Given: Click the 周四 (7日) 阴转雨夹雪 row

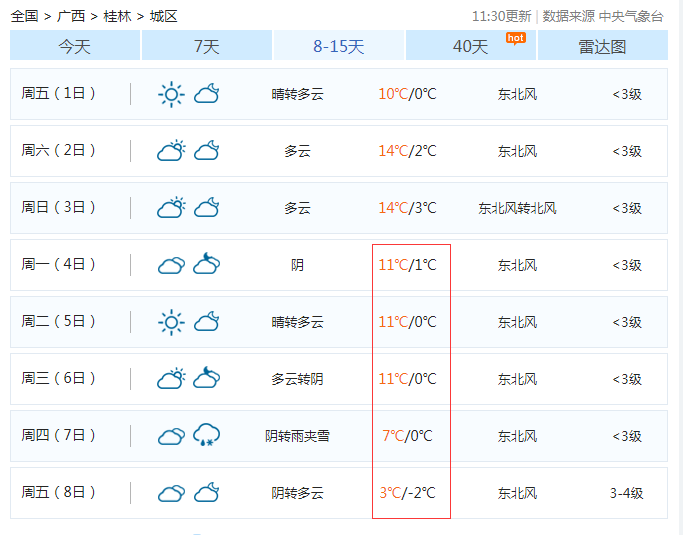Looking at the screenshot, I should click(297, 436).
